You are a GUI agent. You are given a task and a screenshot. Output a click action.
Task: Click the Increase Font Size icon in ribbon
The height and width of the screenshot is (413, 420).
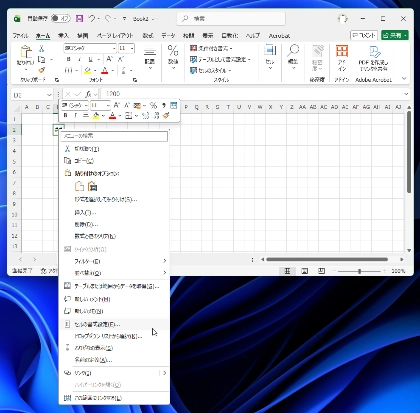pyautogui.click(x=109, y=59)
